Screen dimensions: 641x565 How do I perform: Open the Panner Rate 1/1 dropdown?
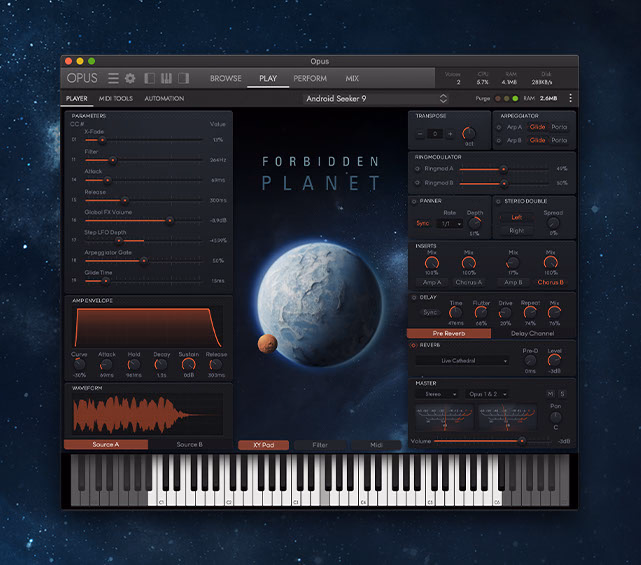[x=450, y=224]
